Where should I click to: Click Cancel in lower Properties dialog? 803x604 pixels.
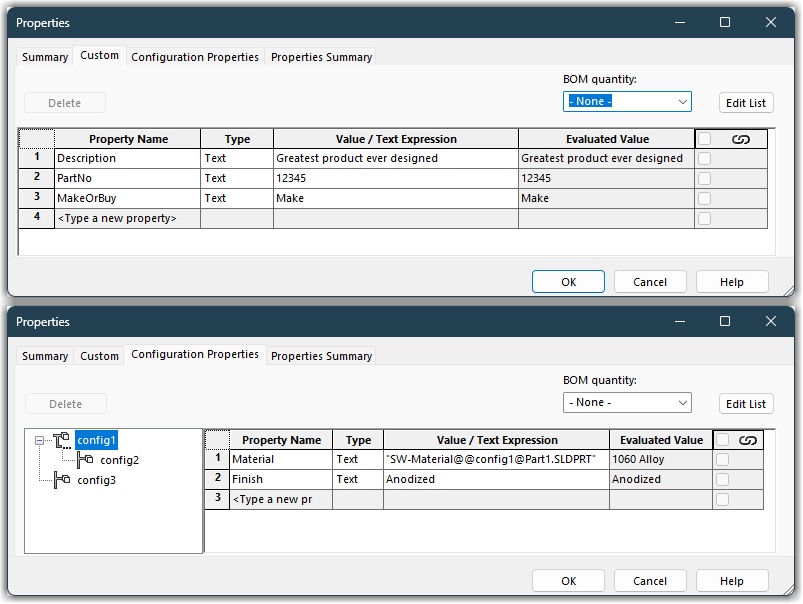pos(649,581)
